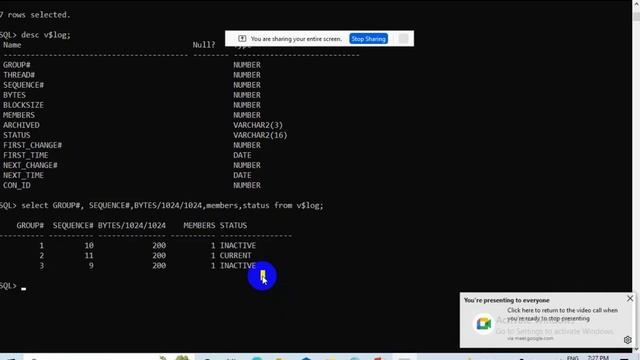This screenshot has height=360, width=640.
Task: Click the NEXT_CHANGE# column name
Action: (x=30, y=165)
